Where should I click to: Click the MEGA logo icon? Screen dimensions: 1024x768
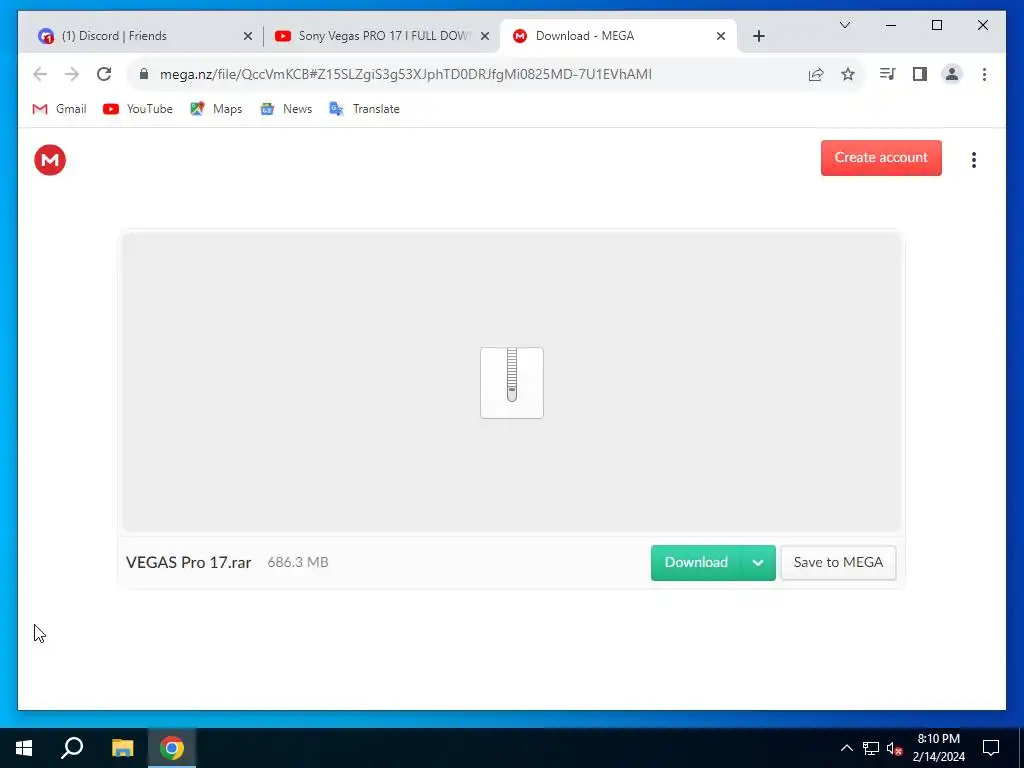[50, 160]
